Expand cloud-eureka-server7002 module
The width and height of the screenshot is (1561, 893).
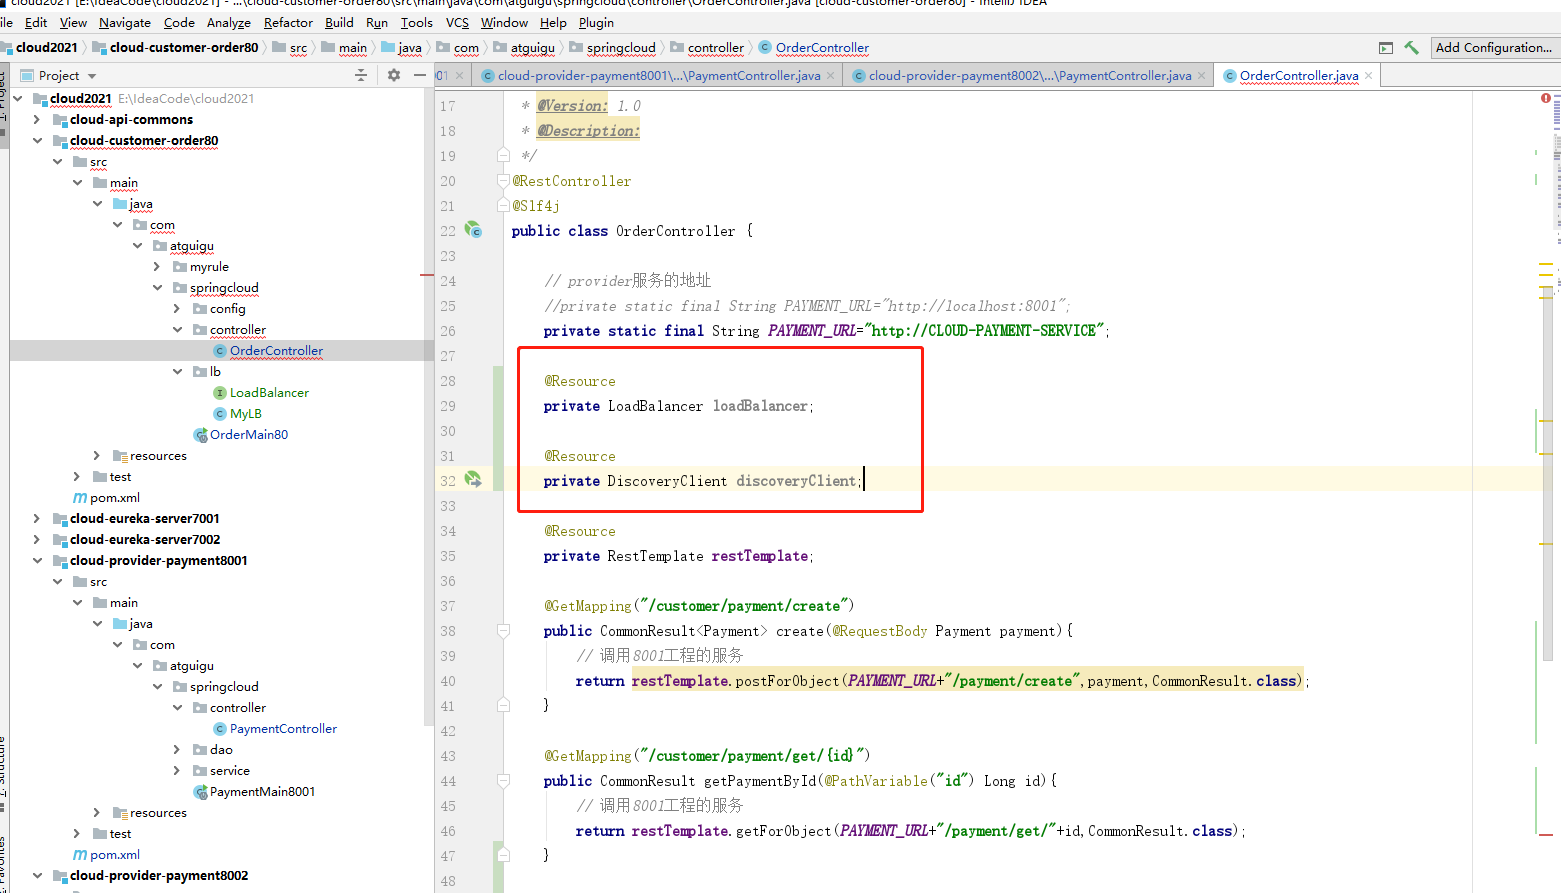pyautogui.click(x=37, y=540)
